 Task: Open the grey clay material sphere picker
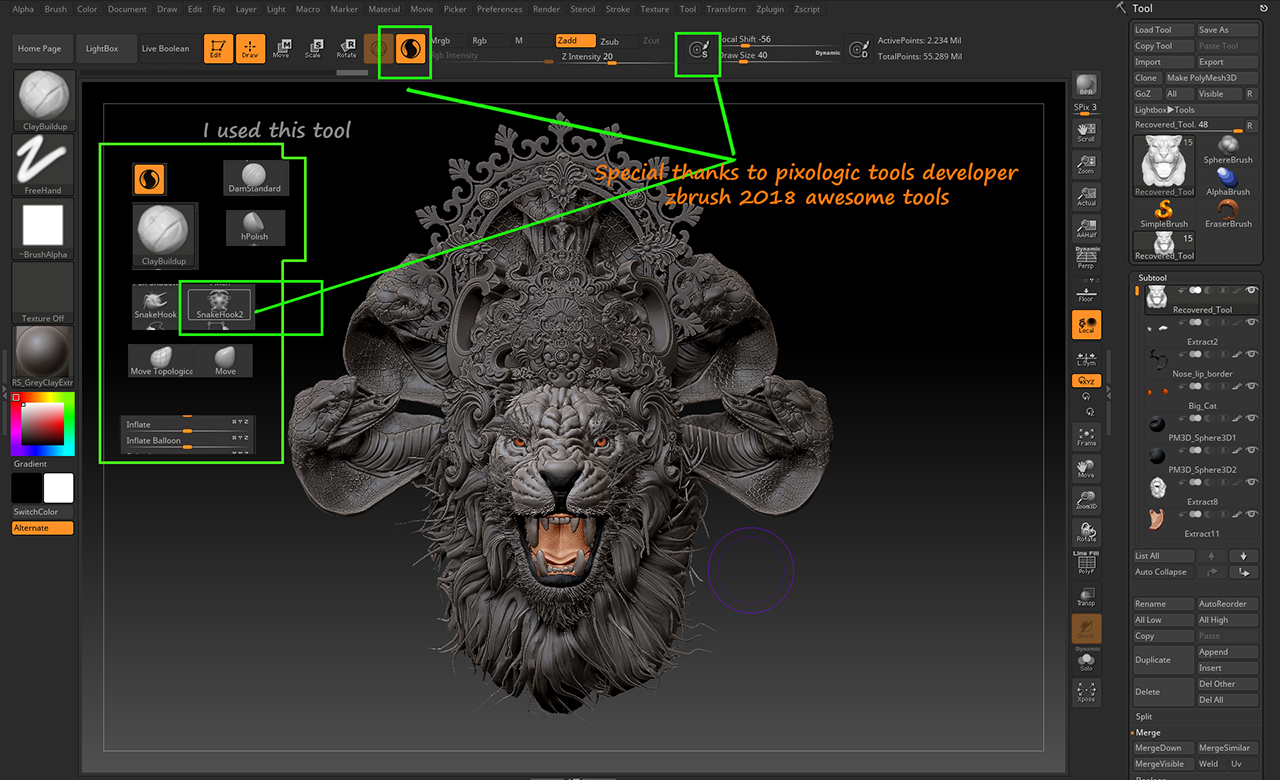(x=43, y=357)
